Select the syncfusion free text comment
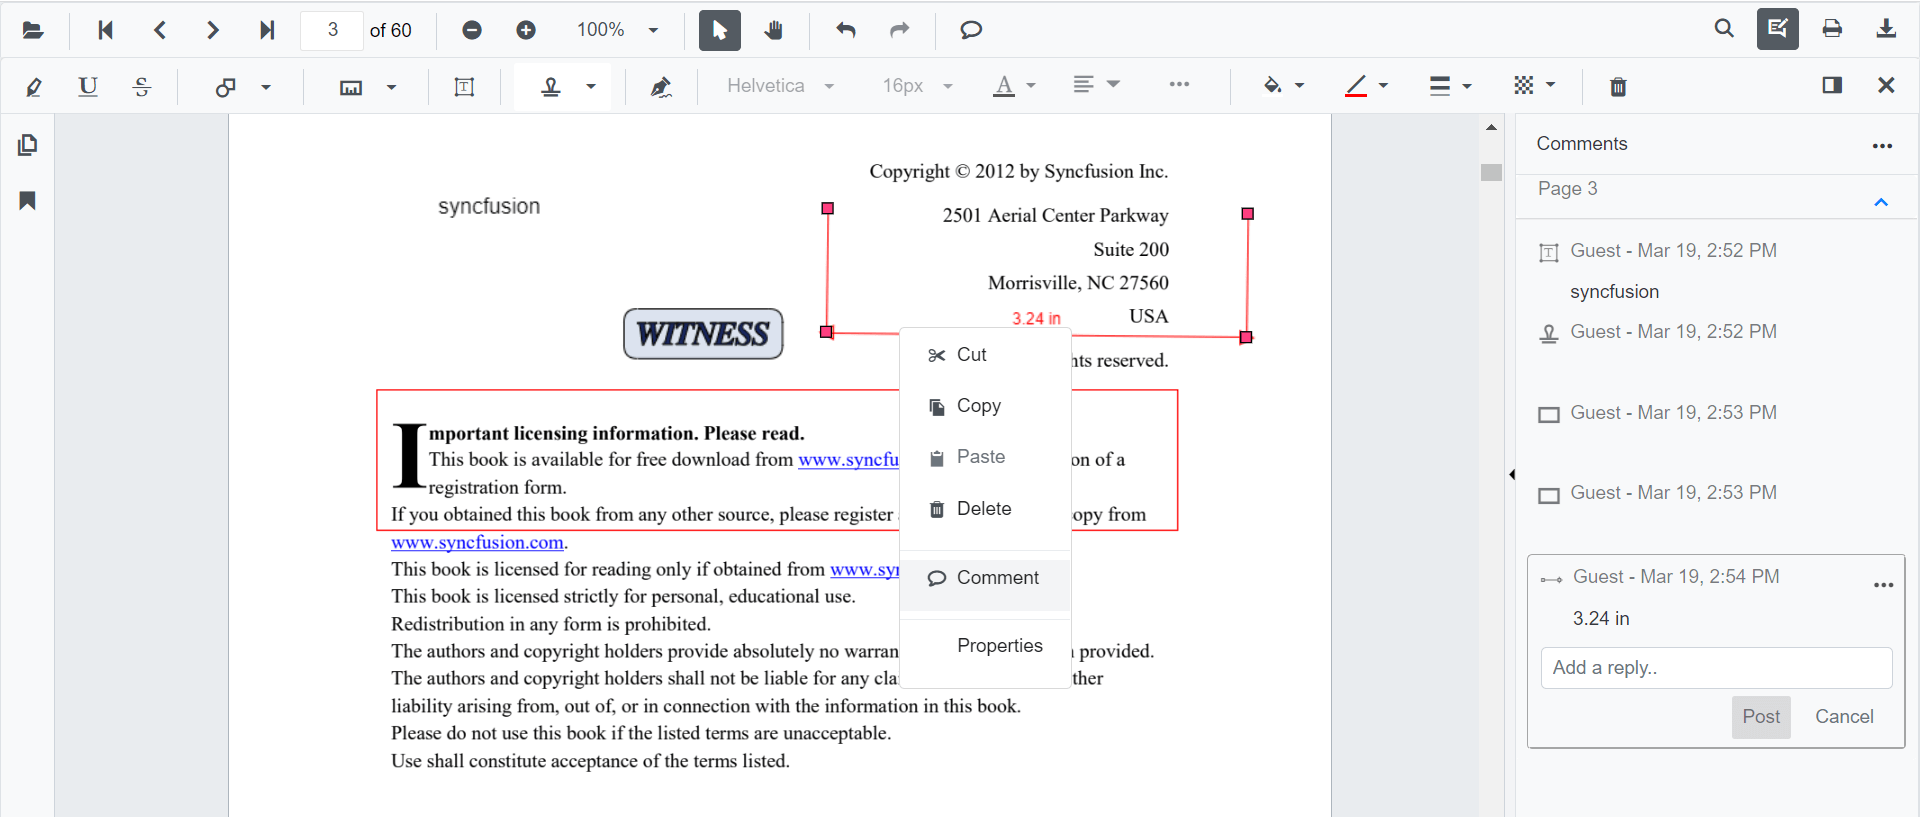This screenshot has height=817, width=1920. click(1716, 270)
